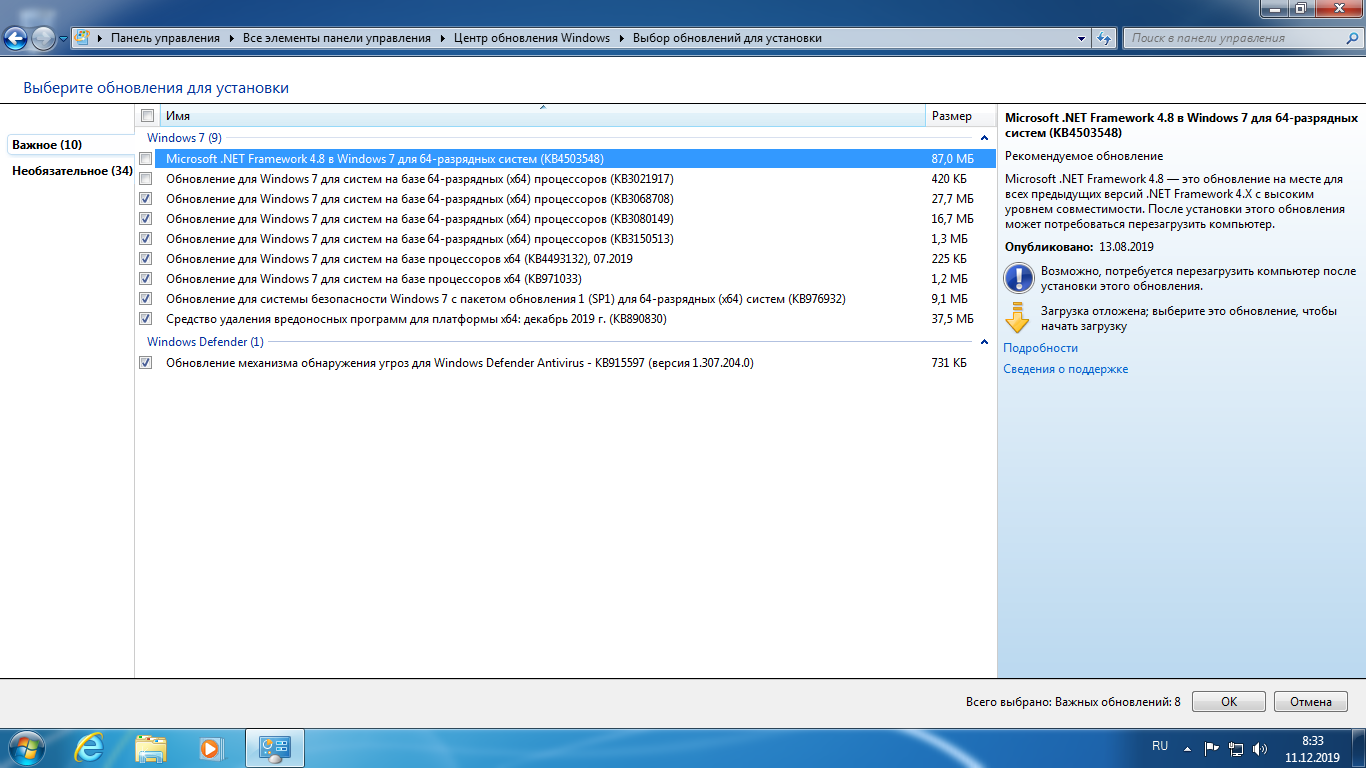
Task: Click the Forward navigation arrow
Action: [44, 39]
